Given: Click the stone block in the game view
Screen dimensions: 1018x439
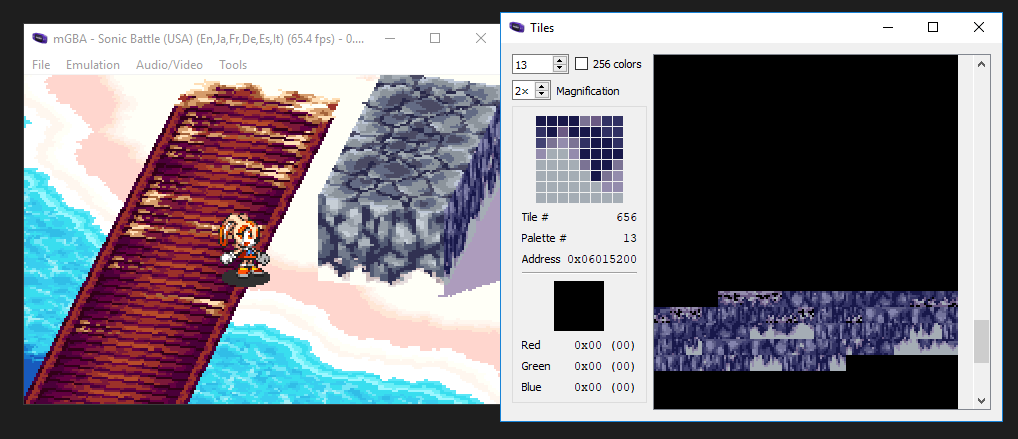Looking at the screenshot, I should [406, 182].
